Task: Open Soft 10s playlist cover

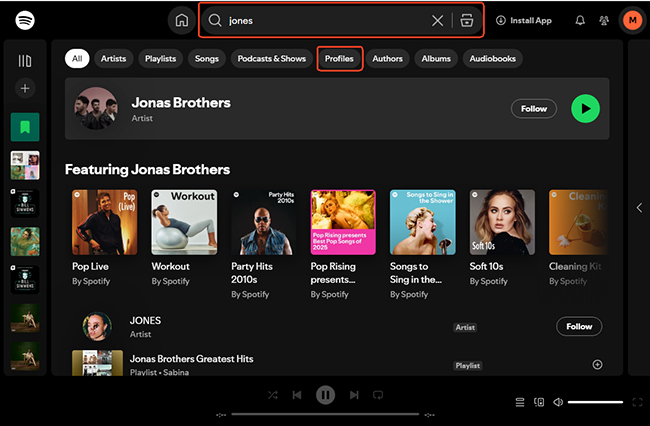Action: tap(502, 222)
